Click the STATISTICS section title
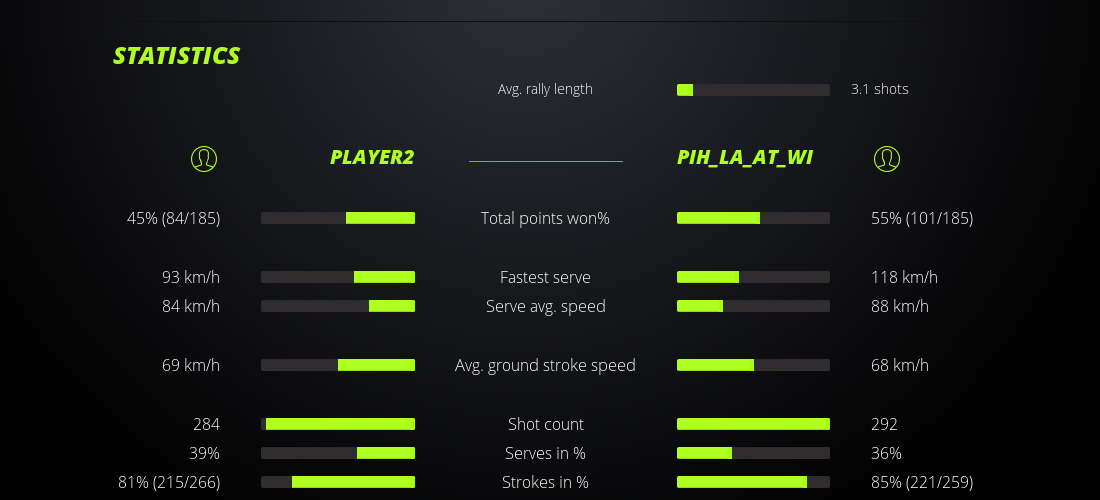Viewport: 1100px width, 500px height. [x=177, y=56]
